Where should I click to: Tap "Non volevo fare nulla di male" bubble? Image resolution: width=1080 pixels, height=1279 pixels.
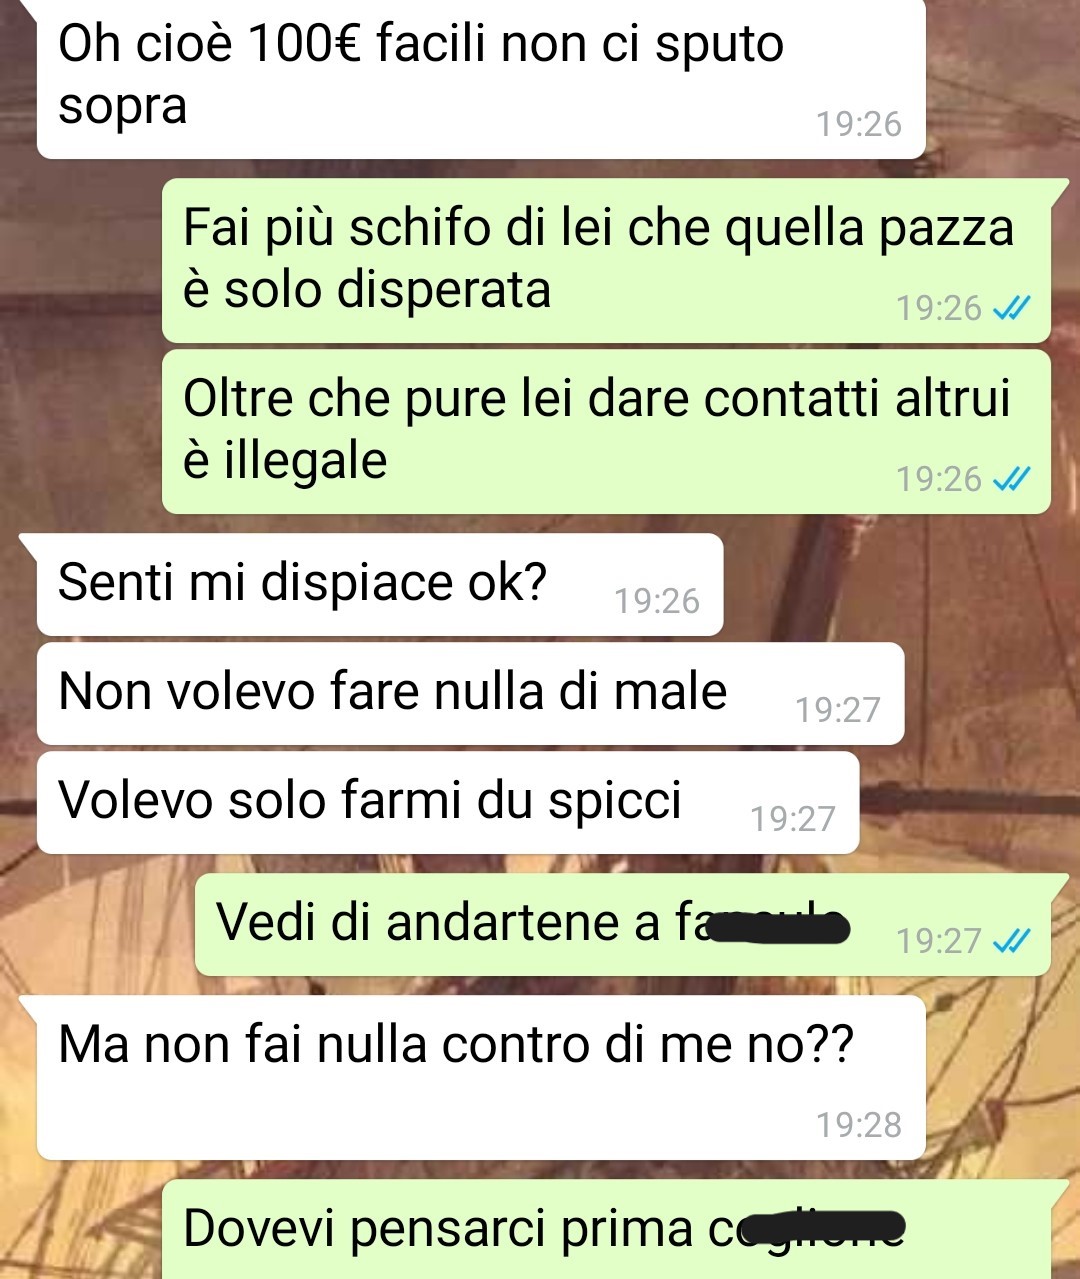470,693
